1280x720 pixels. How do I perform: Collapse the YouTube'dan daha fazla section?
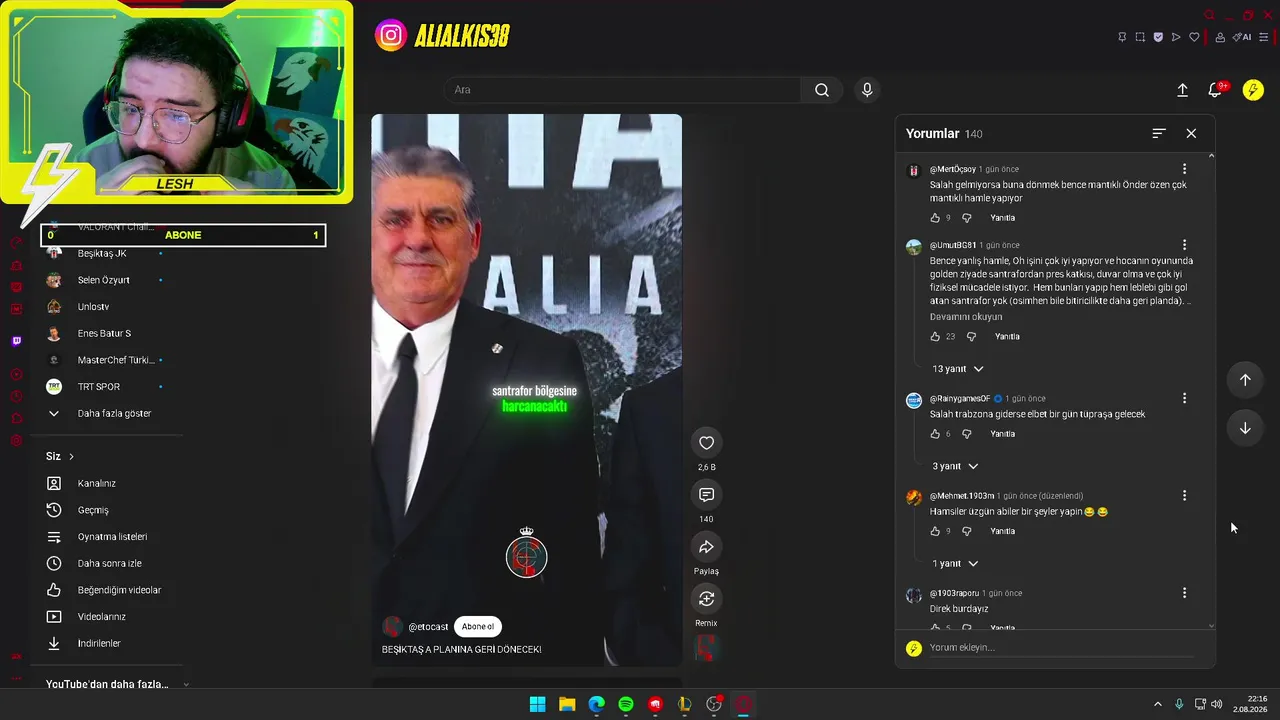(186, 684)
